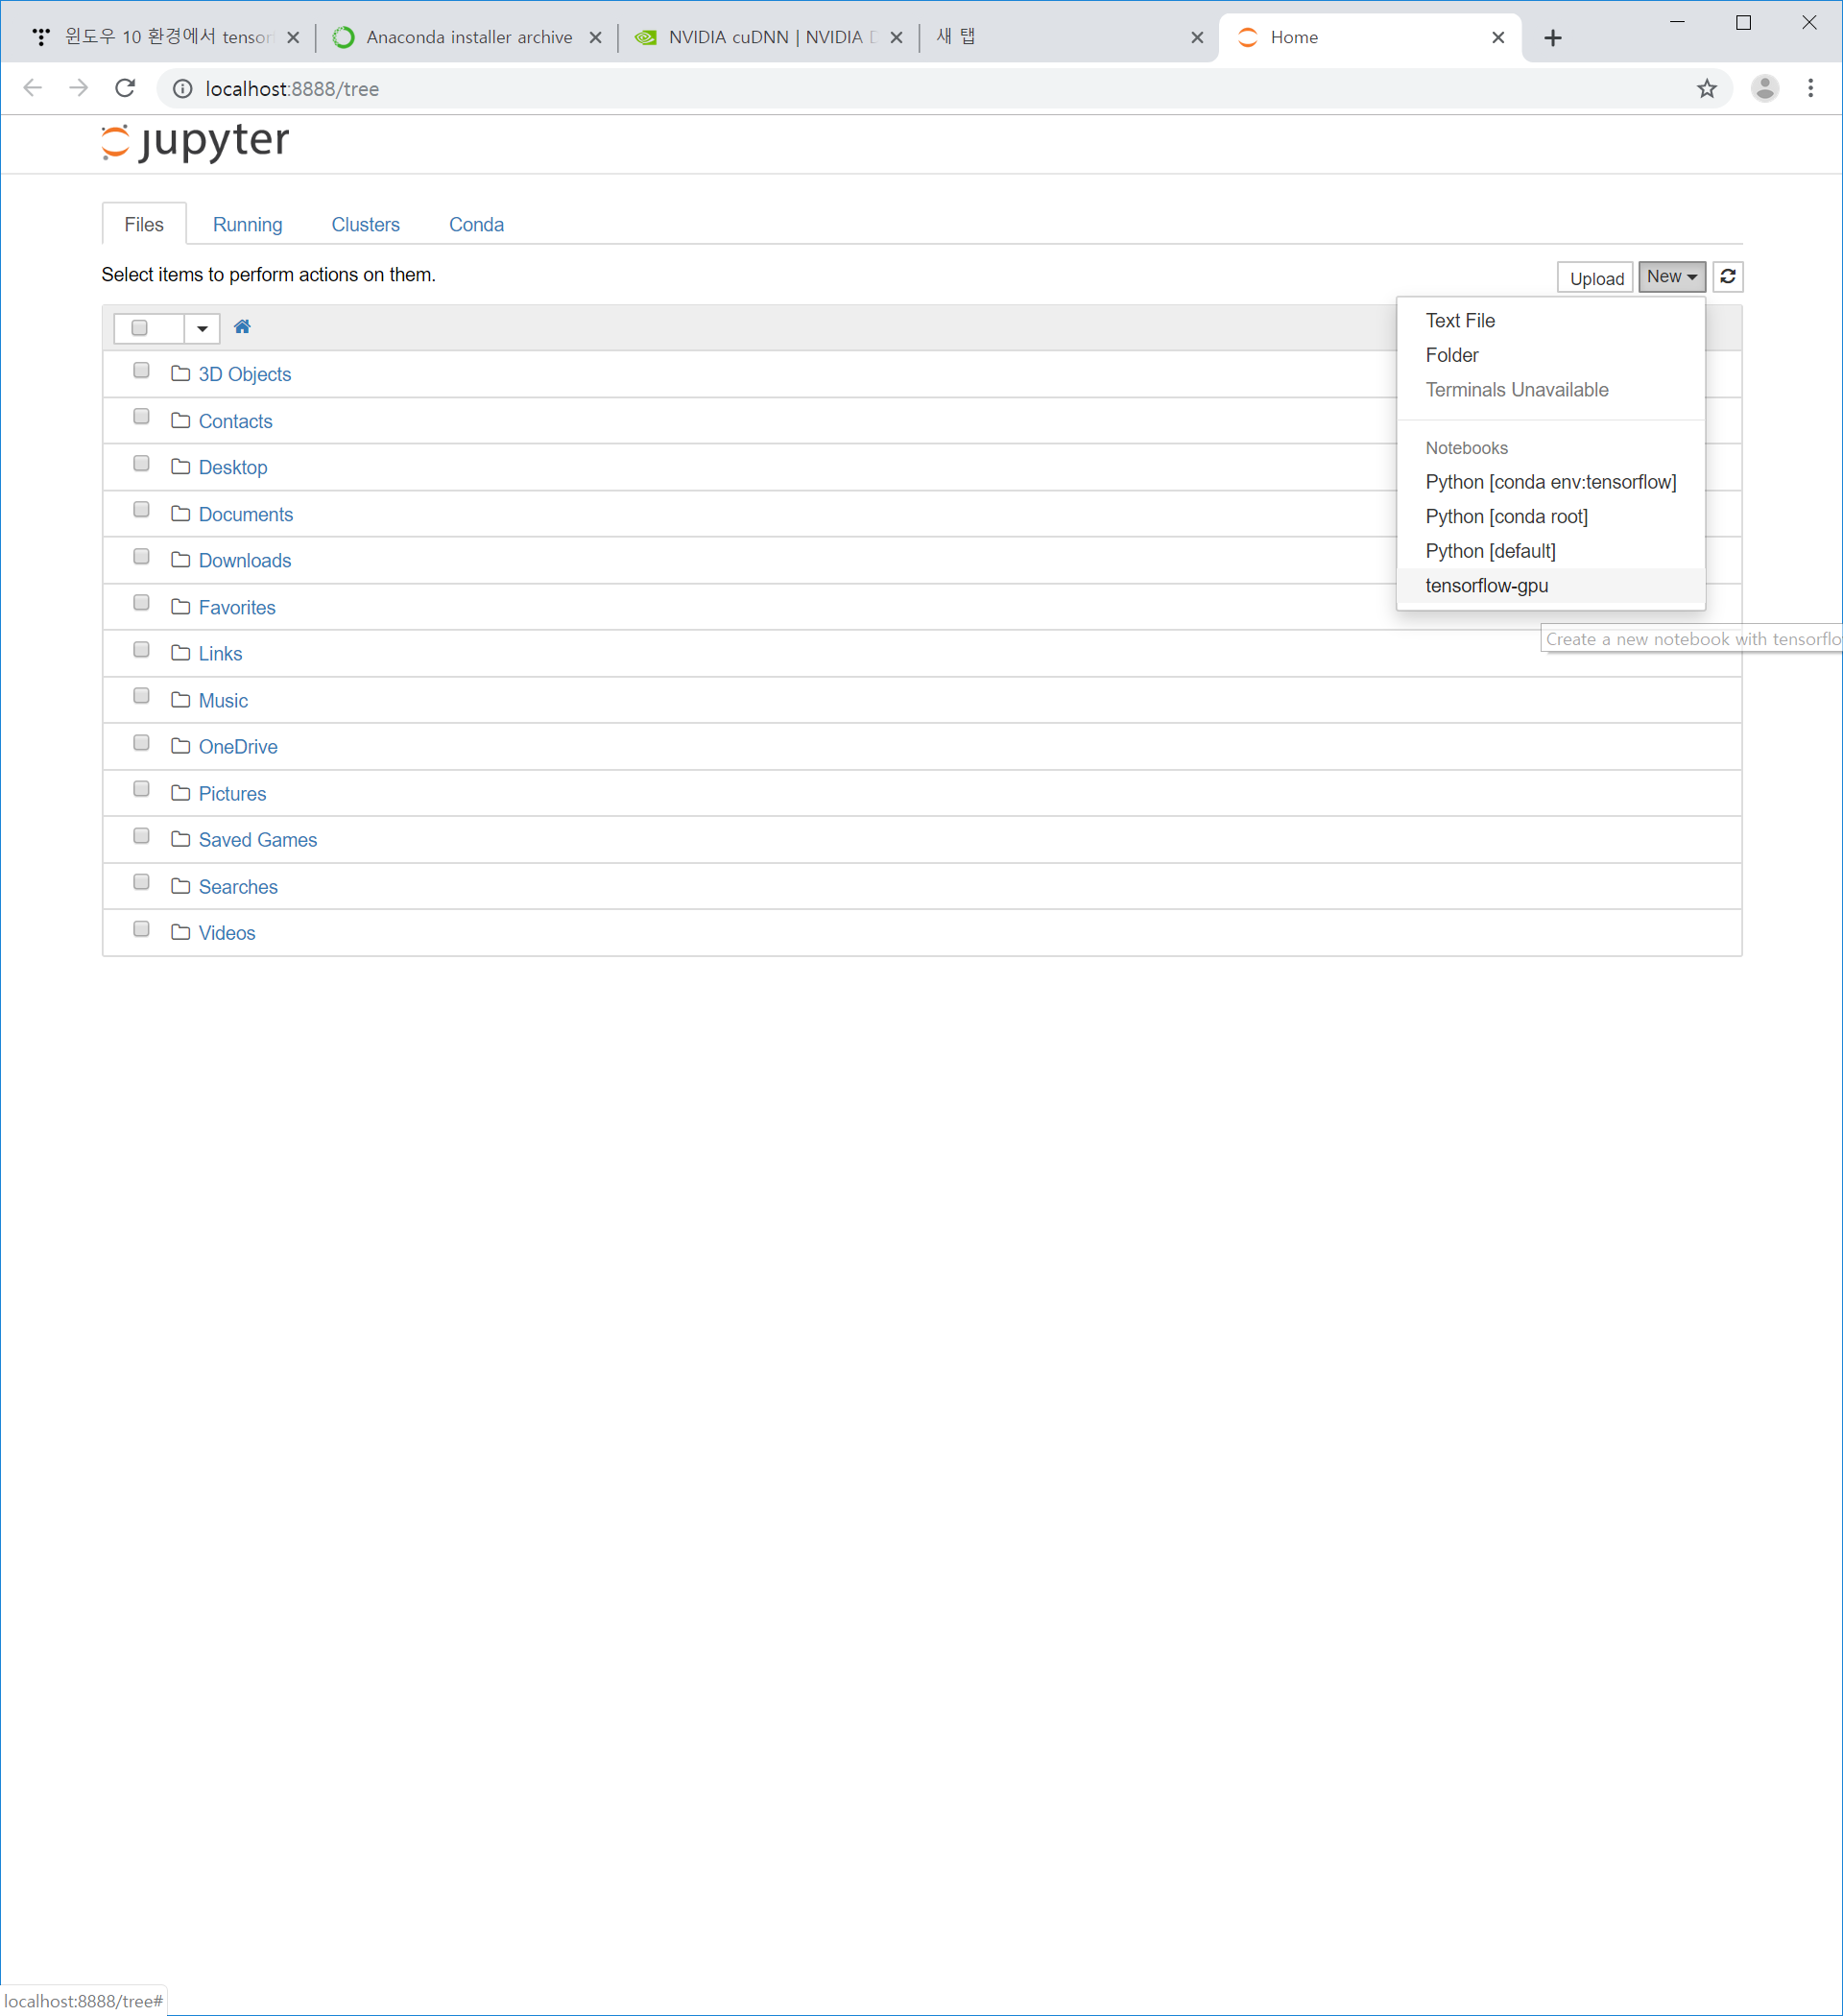
Task: Open a new browser tab
Action: [1552, 38]
